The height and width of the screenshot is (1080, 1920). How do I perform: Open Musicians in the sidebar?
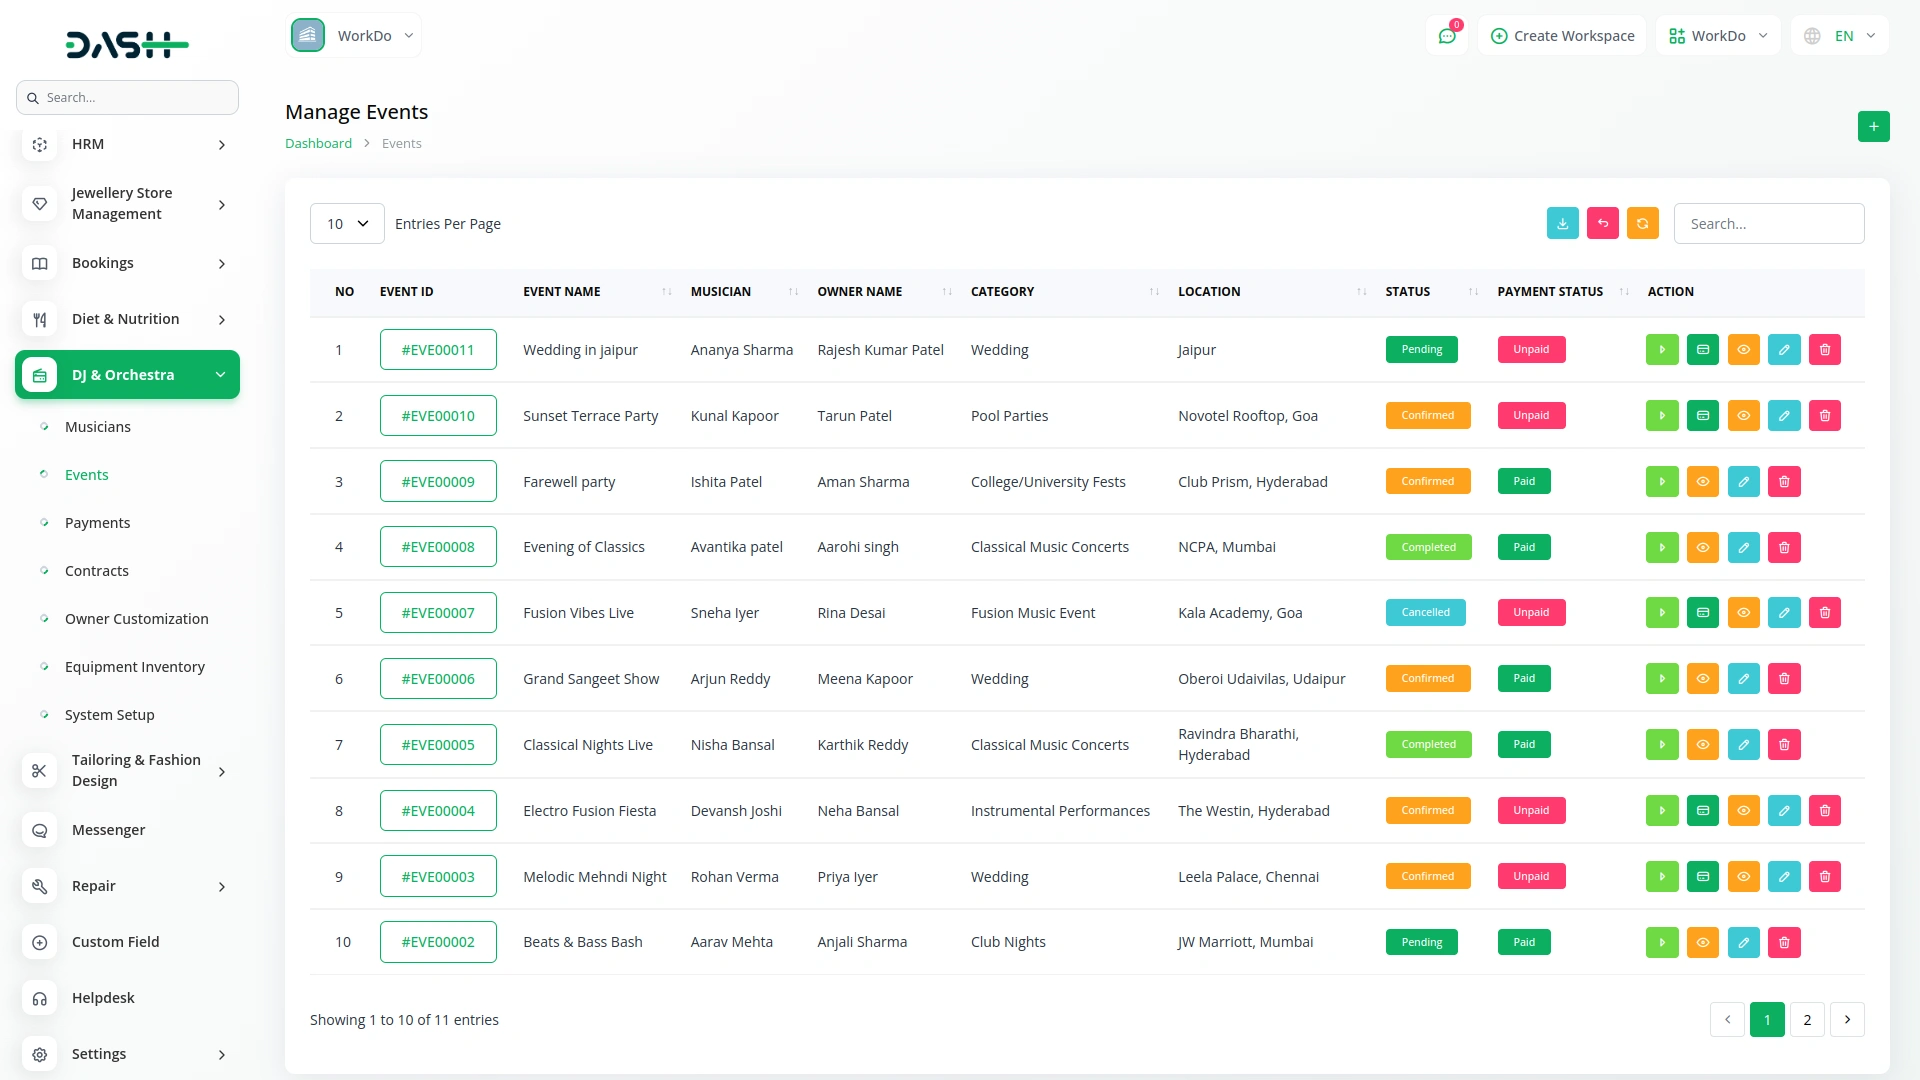(x=98, y=427)
